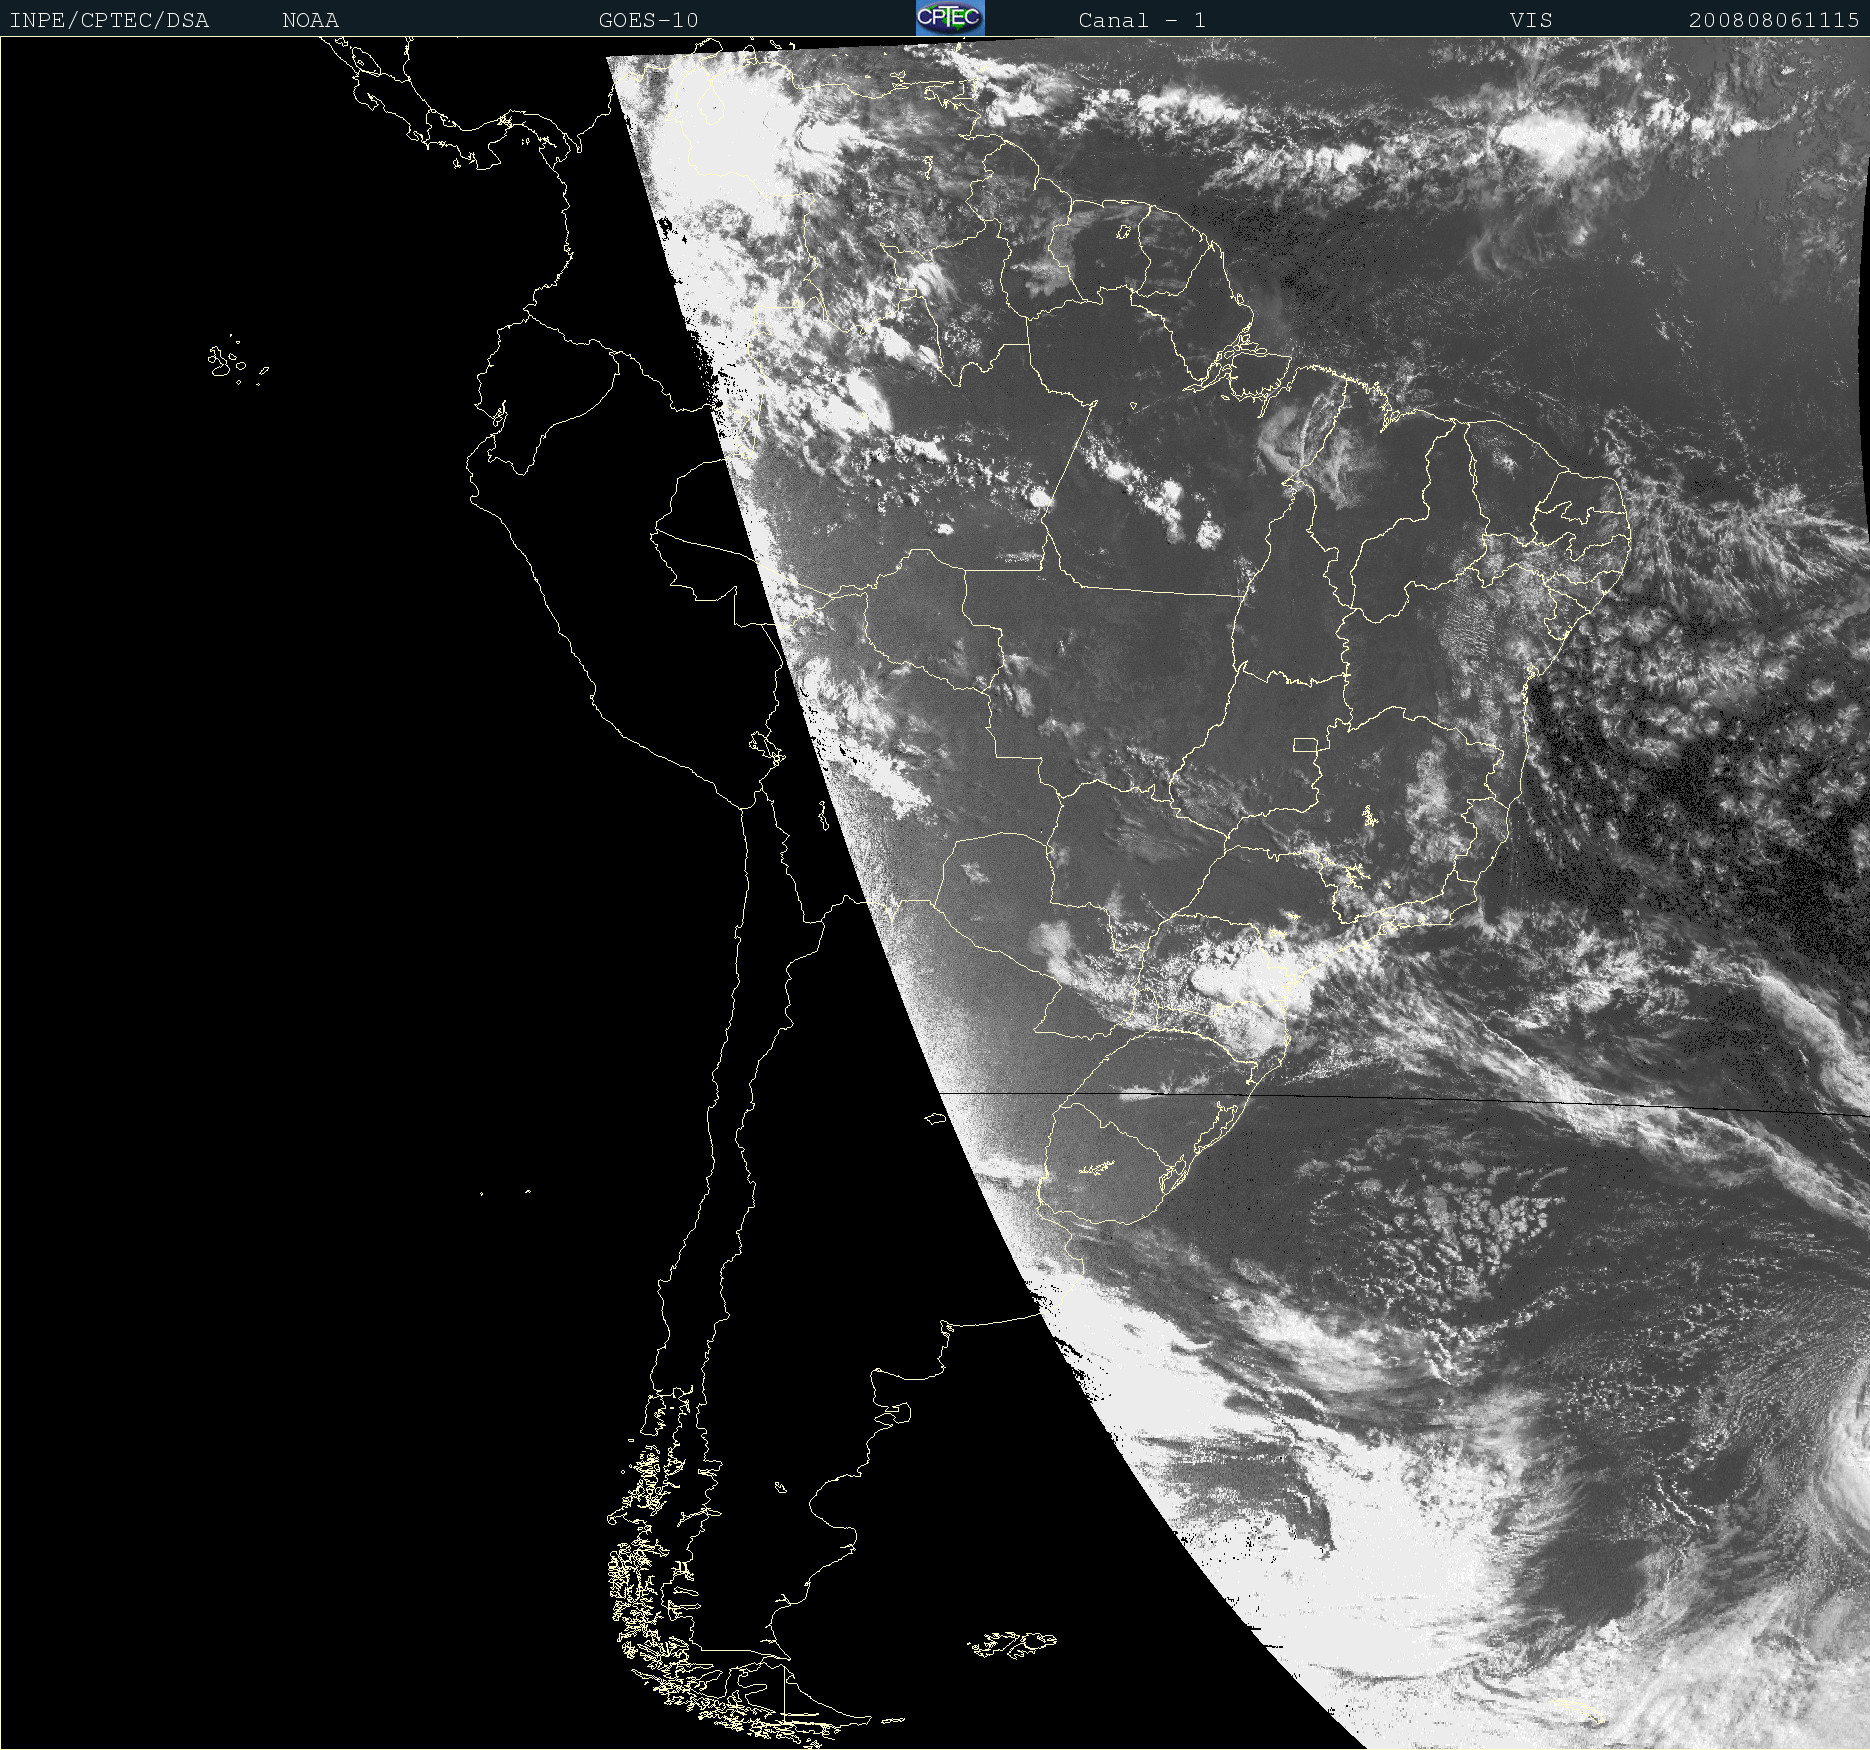This screenshot has height=1750, width=1870.
Task: Click the NOAA label in the header
Action: point(311,20)
